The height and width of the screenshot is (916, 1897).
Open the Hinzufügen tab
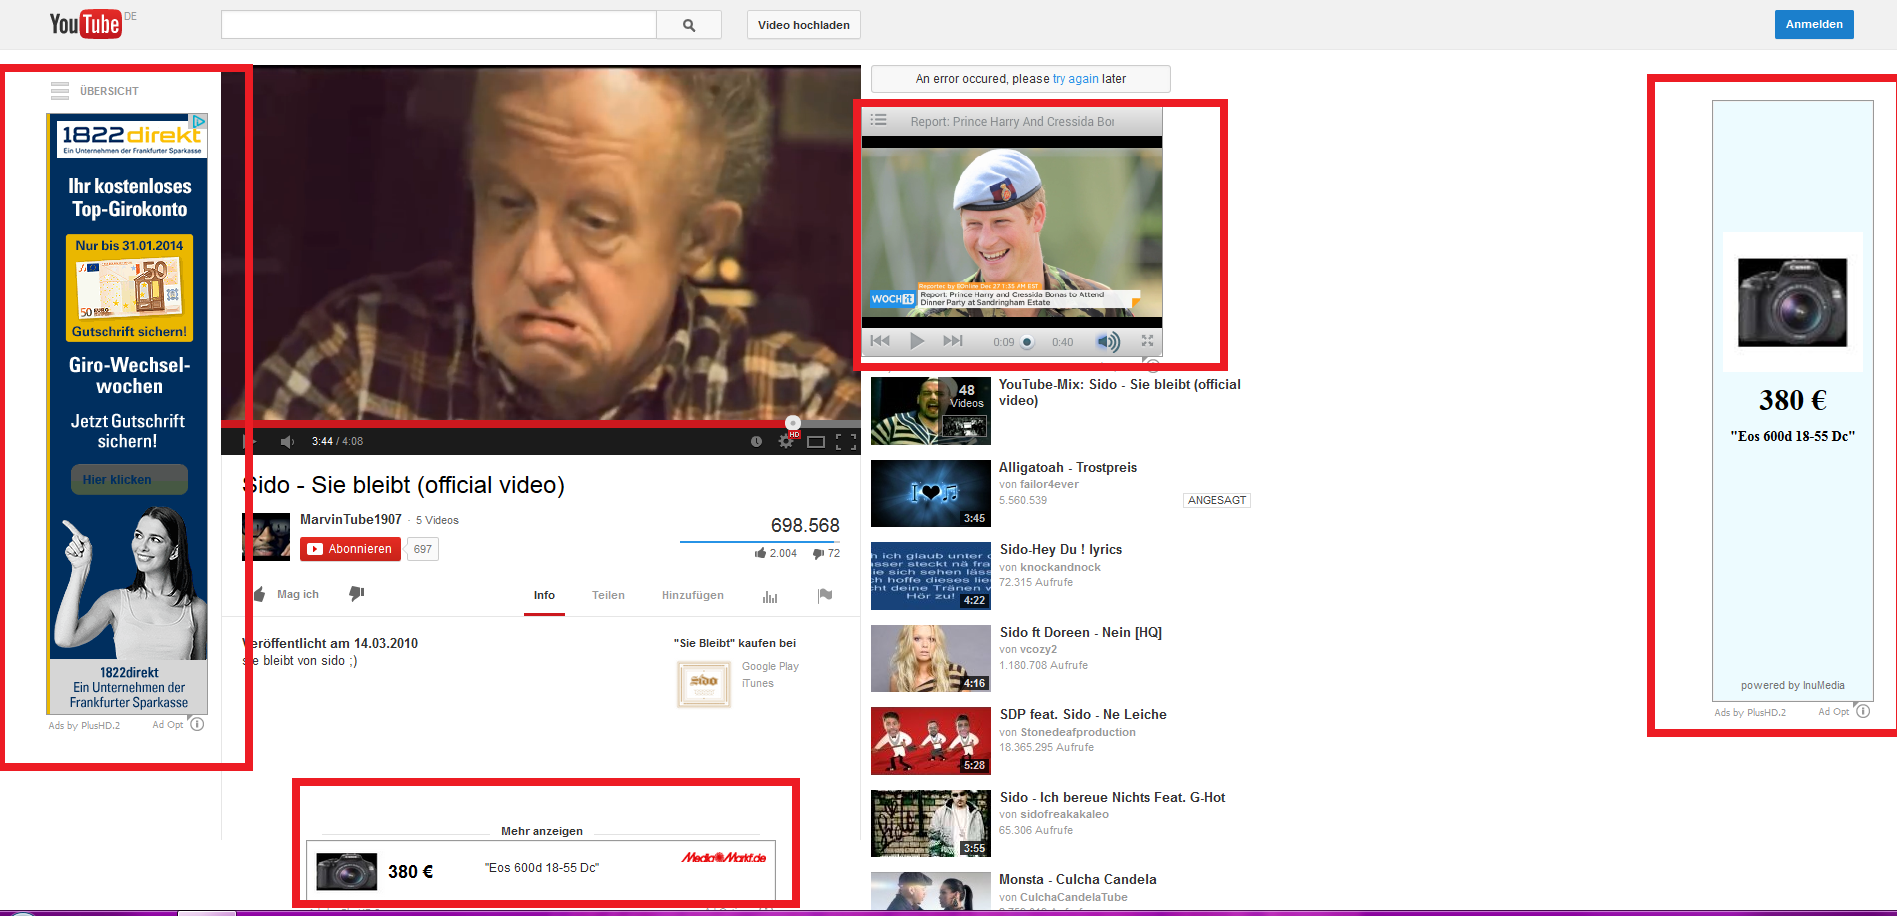(x=692, y=595)
